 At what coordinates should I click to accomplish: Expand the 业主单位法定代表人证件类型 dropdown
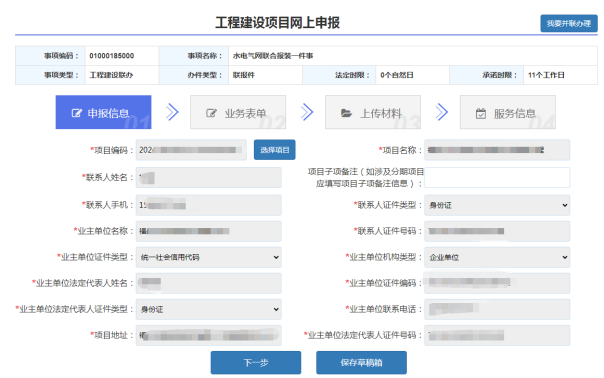(x=208, y=309)
